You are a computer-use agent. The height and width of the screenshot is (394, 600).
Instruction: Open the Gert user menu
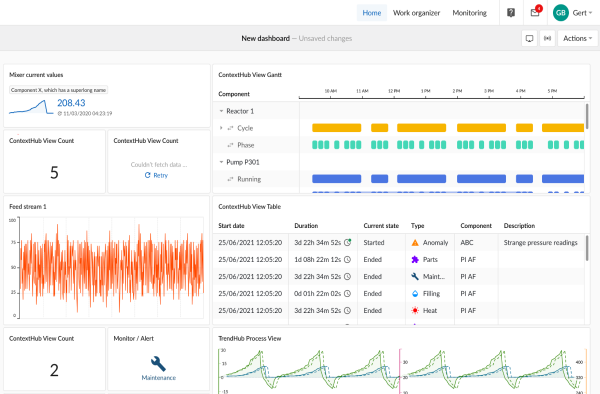tap(582, 13)
